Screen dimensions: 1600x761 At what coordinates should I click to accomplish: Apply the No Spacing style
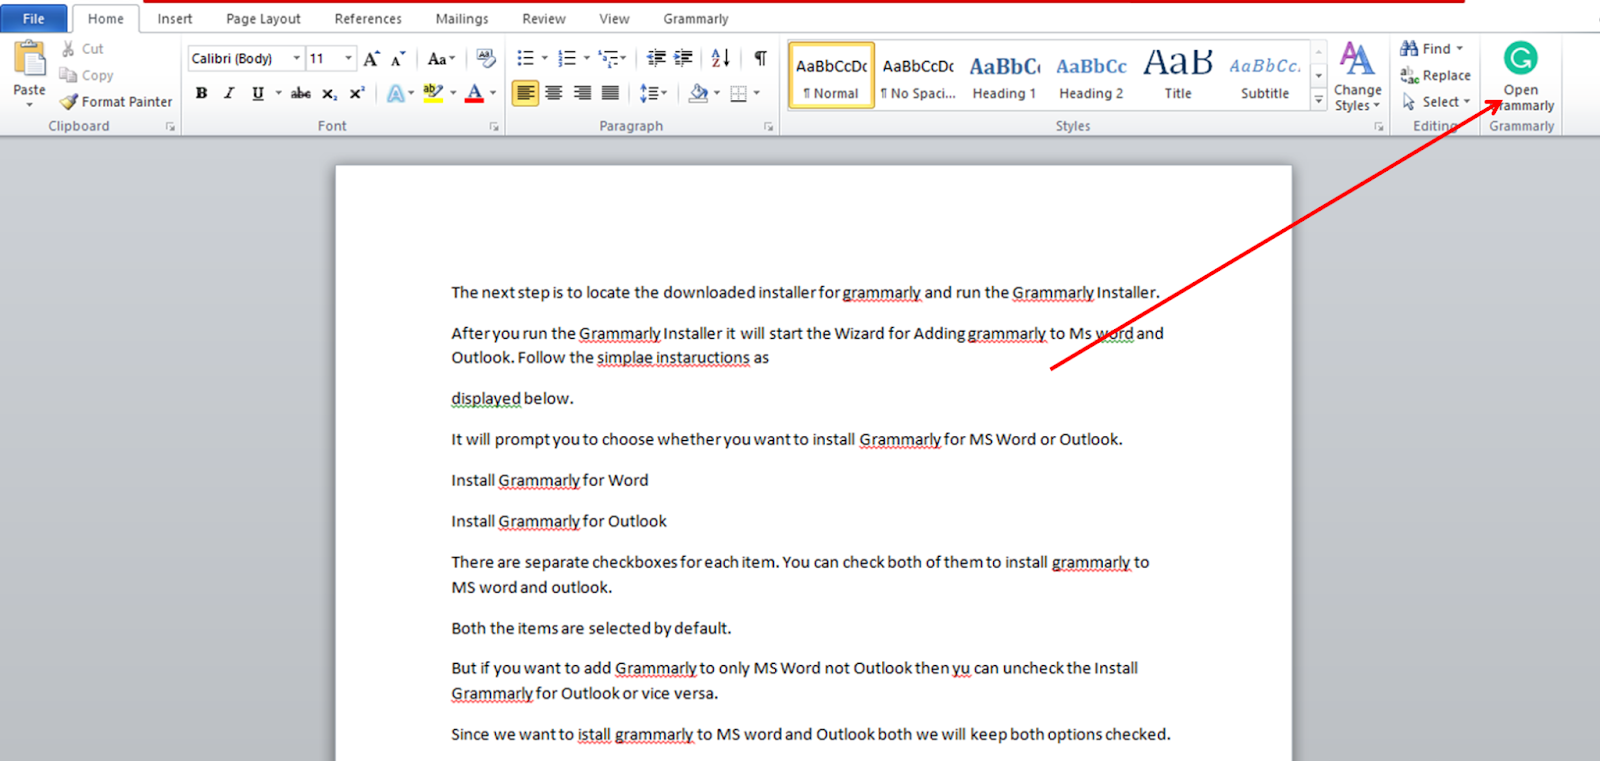918,76
